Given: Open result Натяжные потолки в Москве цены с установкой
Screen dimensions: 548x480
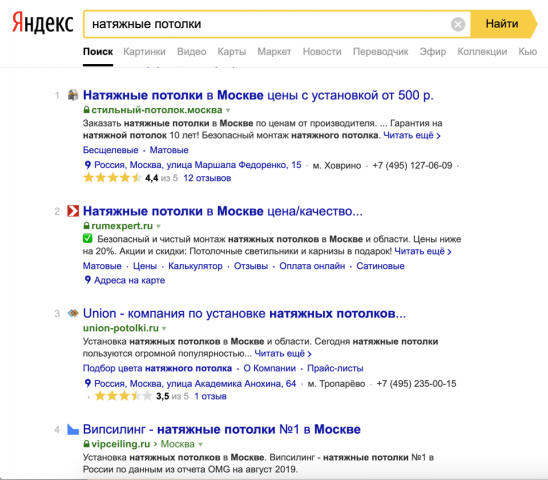Looking at the screenshot, I should click(x=258, y=95).
